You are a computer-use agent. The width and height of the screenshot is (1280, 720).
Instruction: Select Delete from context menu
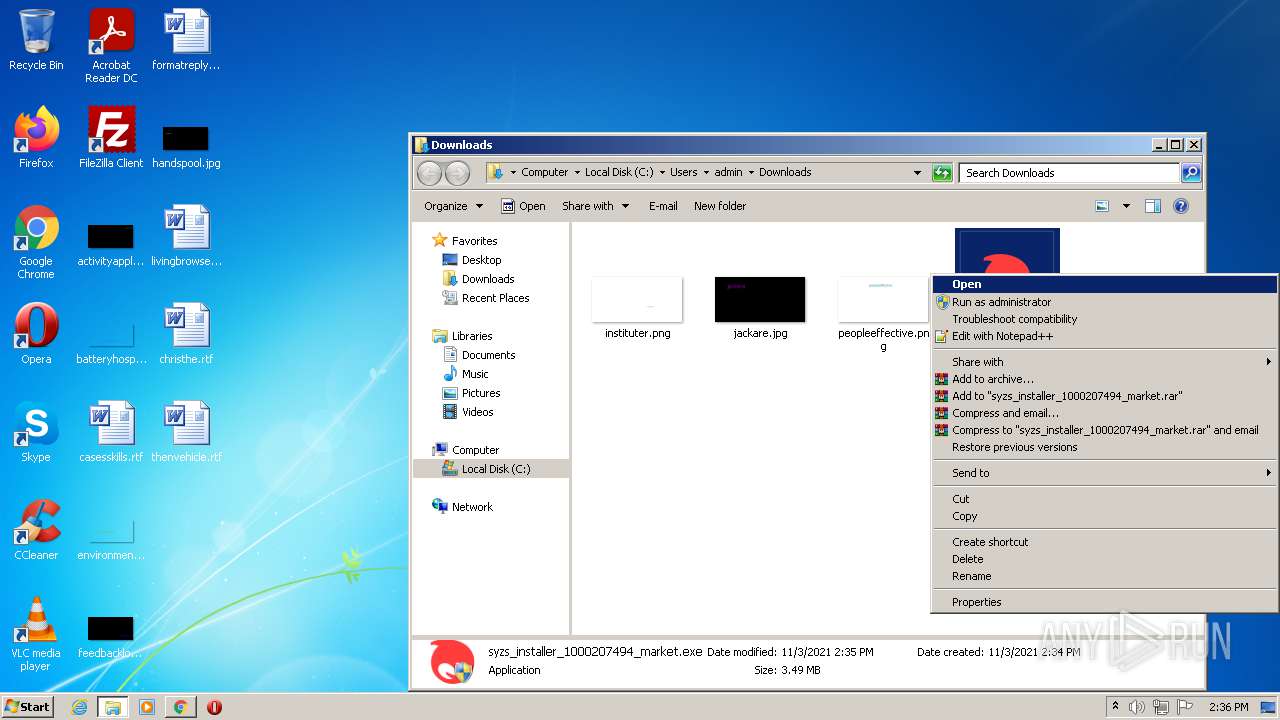coord(1105,559)
